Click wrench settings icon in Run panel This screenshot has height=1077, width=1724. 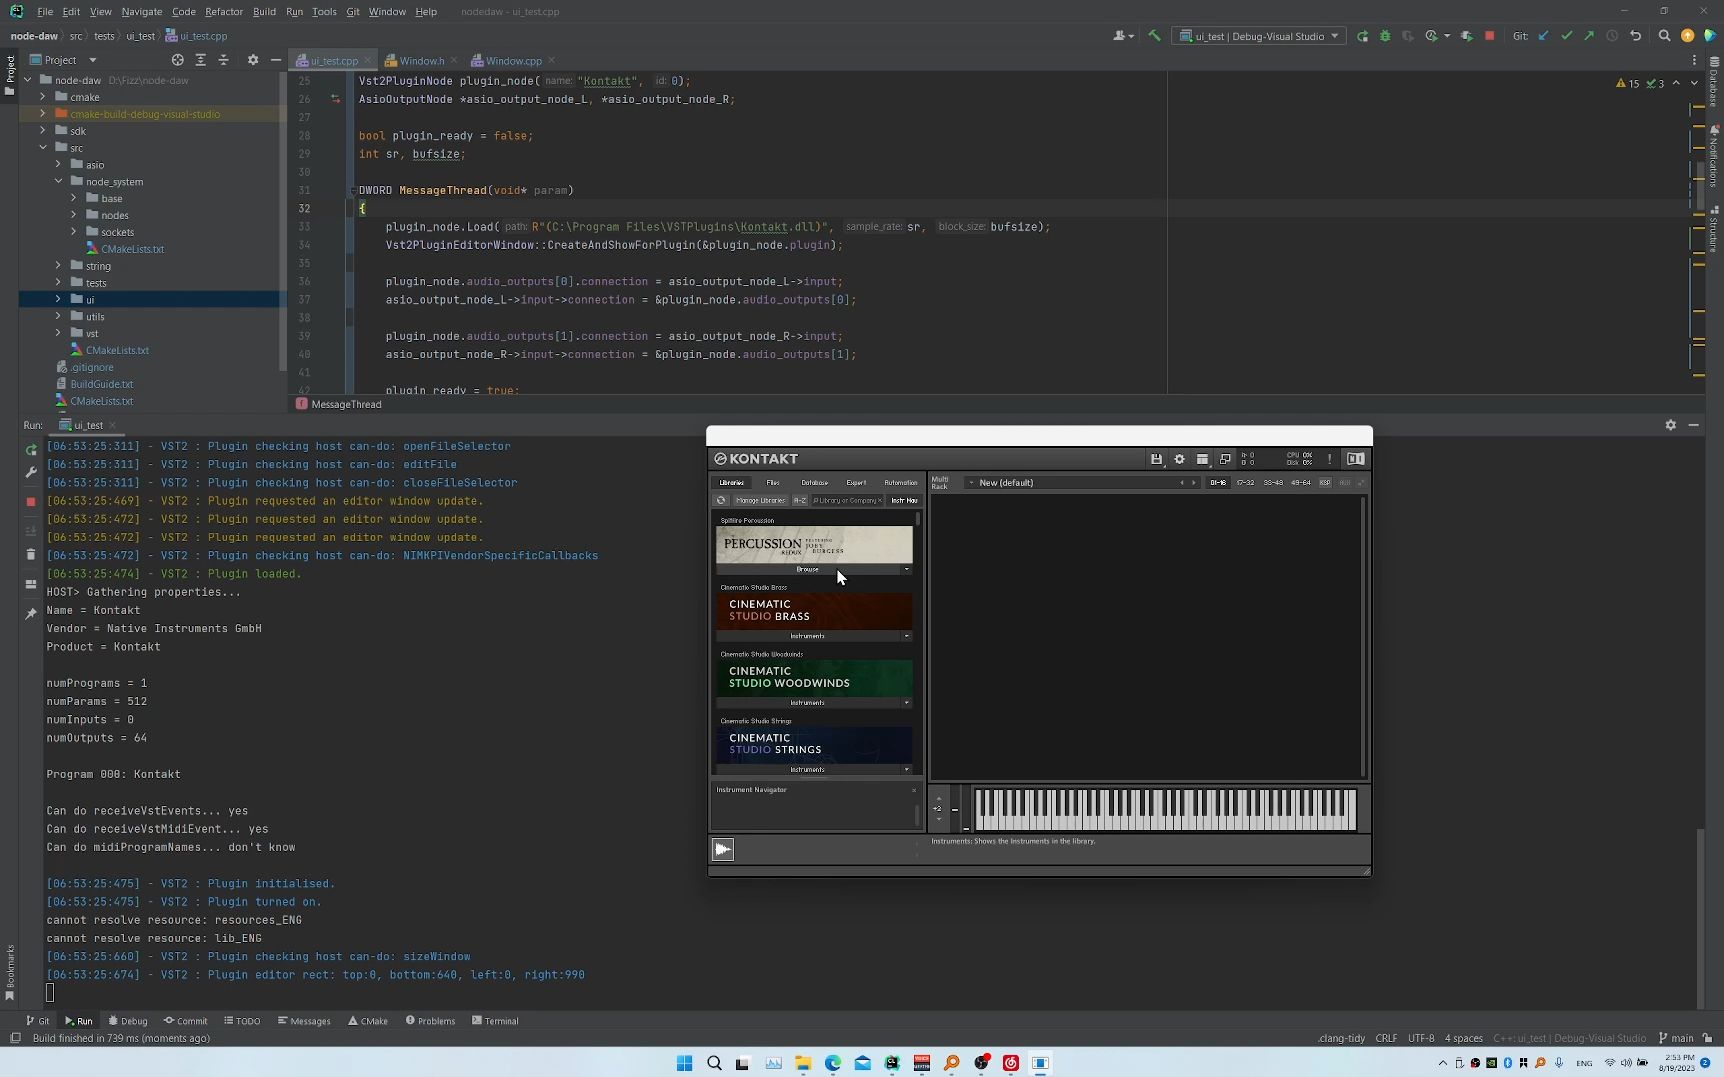pyautogui.click(x=31, y=473)
